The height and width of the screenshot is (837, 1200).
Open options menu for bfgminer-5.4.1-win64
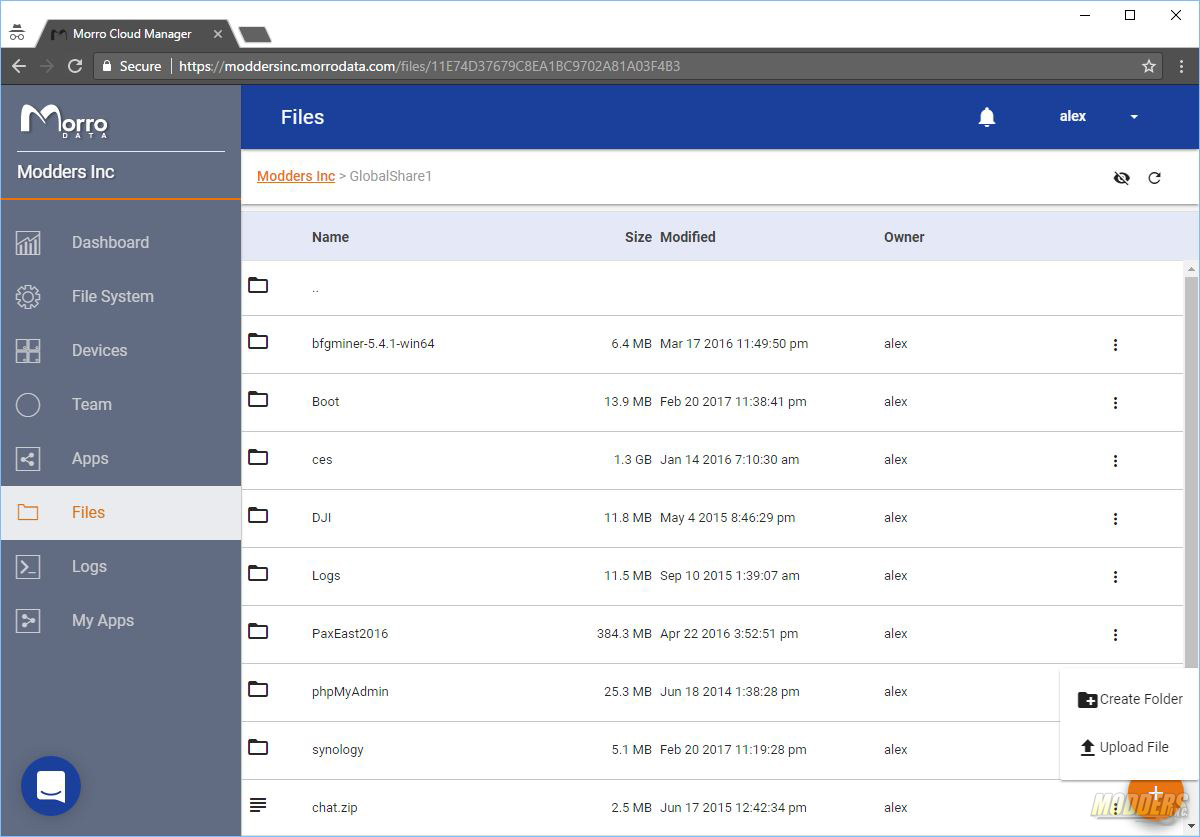[1115, 344]
